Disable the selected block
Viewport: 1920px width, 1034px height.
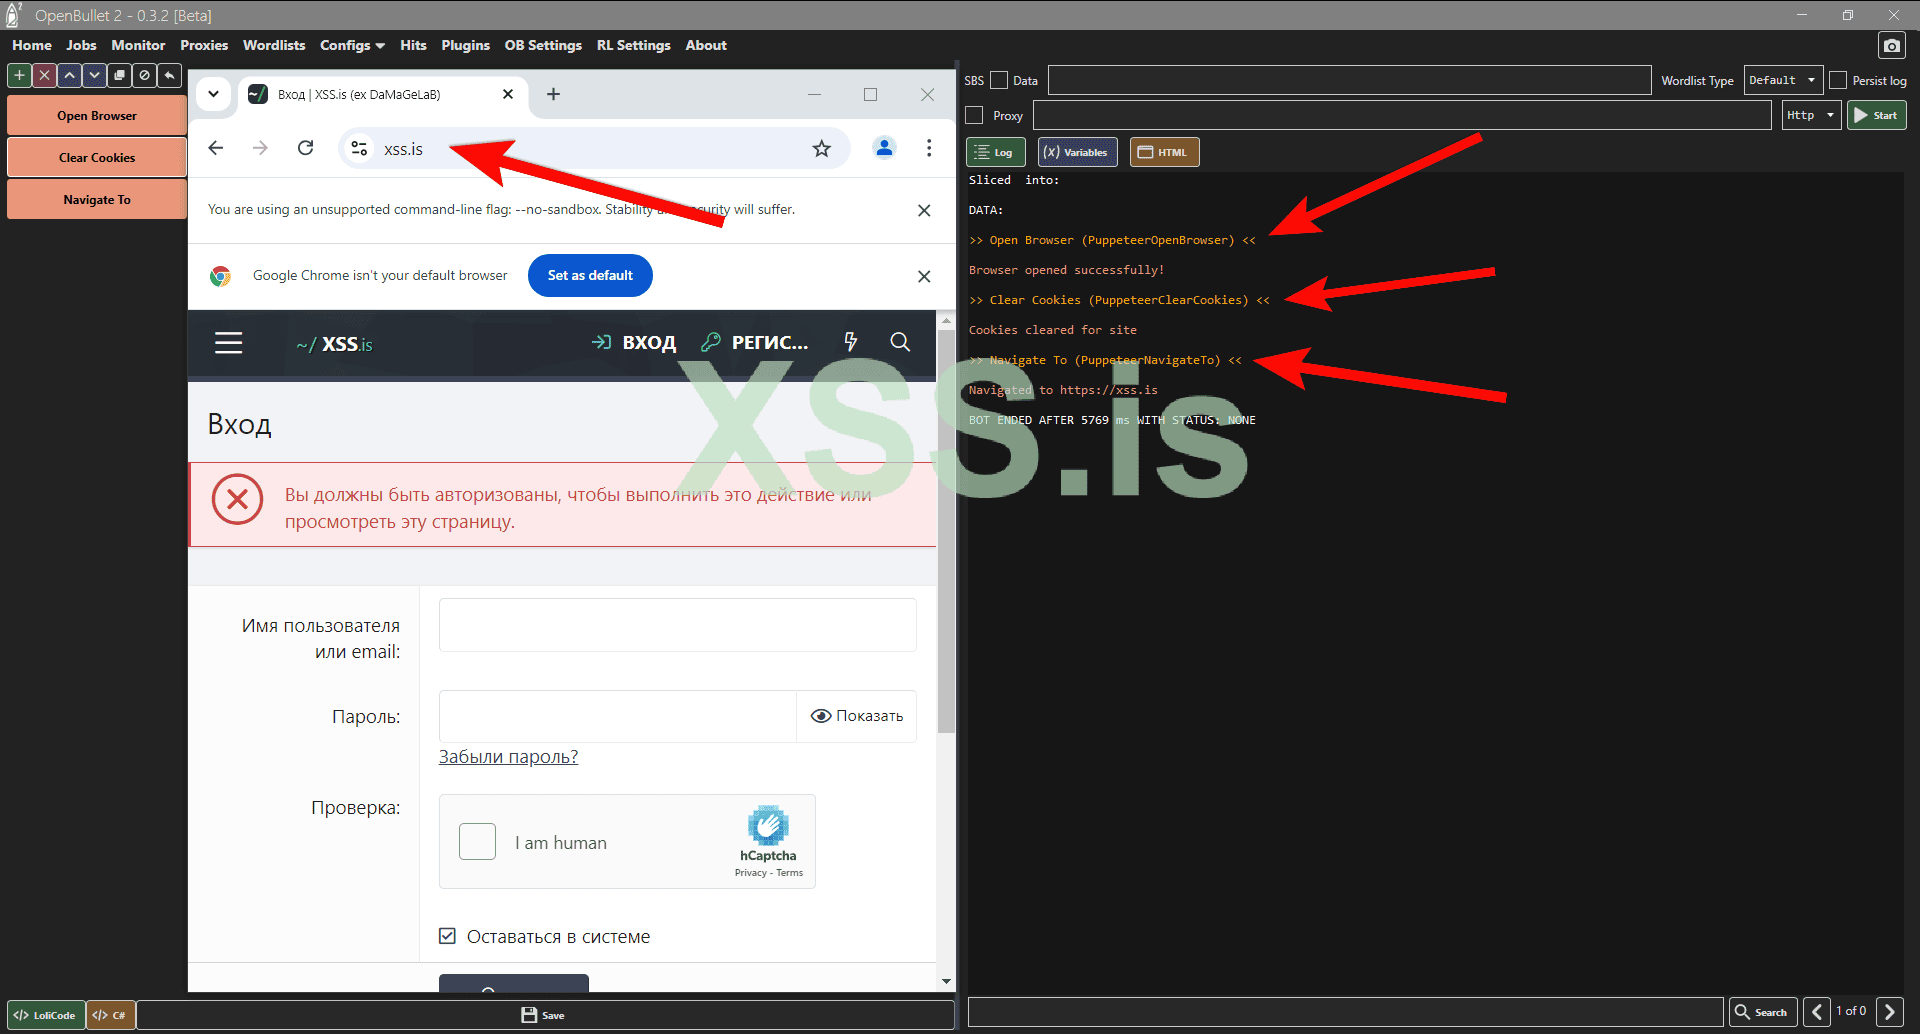pos(144,75)
